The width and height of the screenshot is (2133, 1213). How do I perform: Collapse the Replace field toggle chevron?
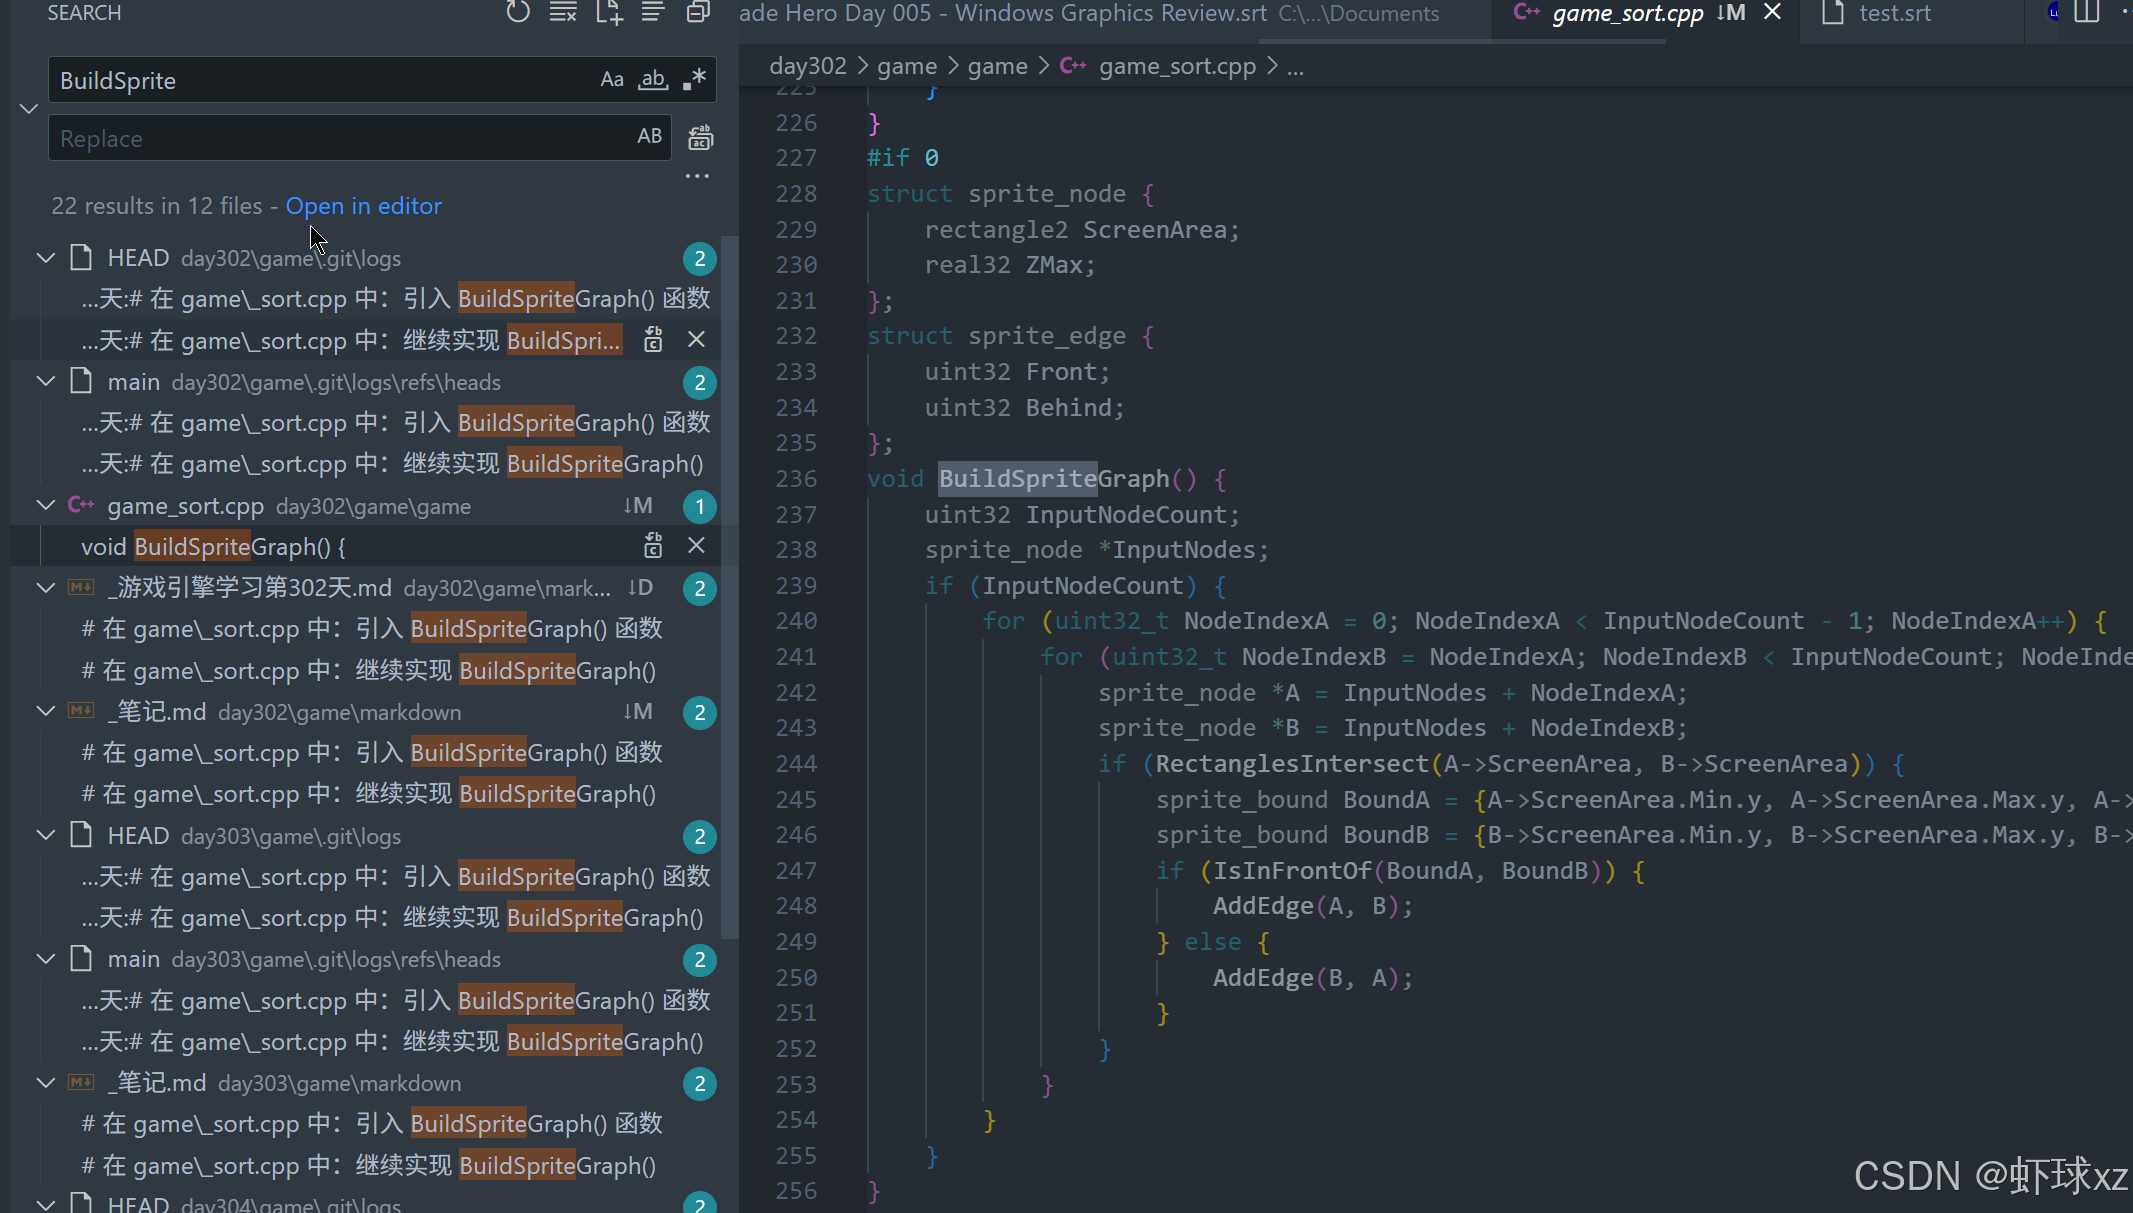pos(29,109)
